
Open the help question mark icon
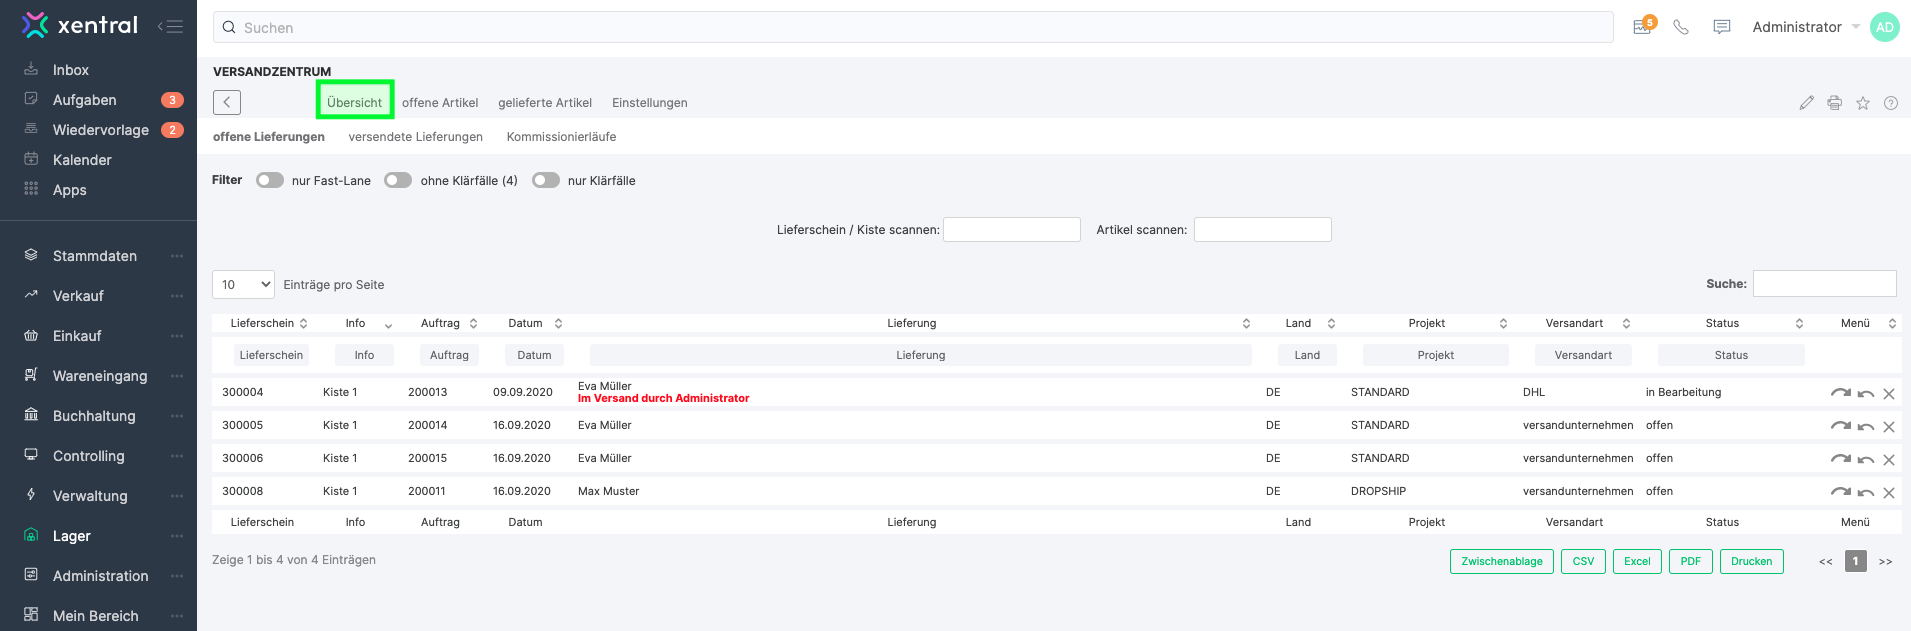(1890, 103)
